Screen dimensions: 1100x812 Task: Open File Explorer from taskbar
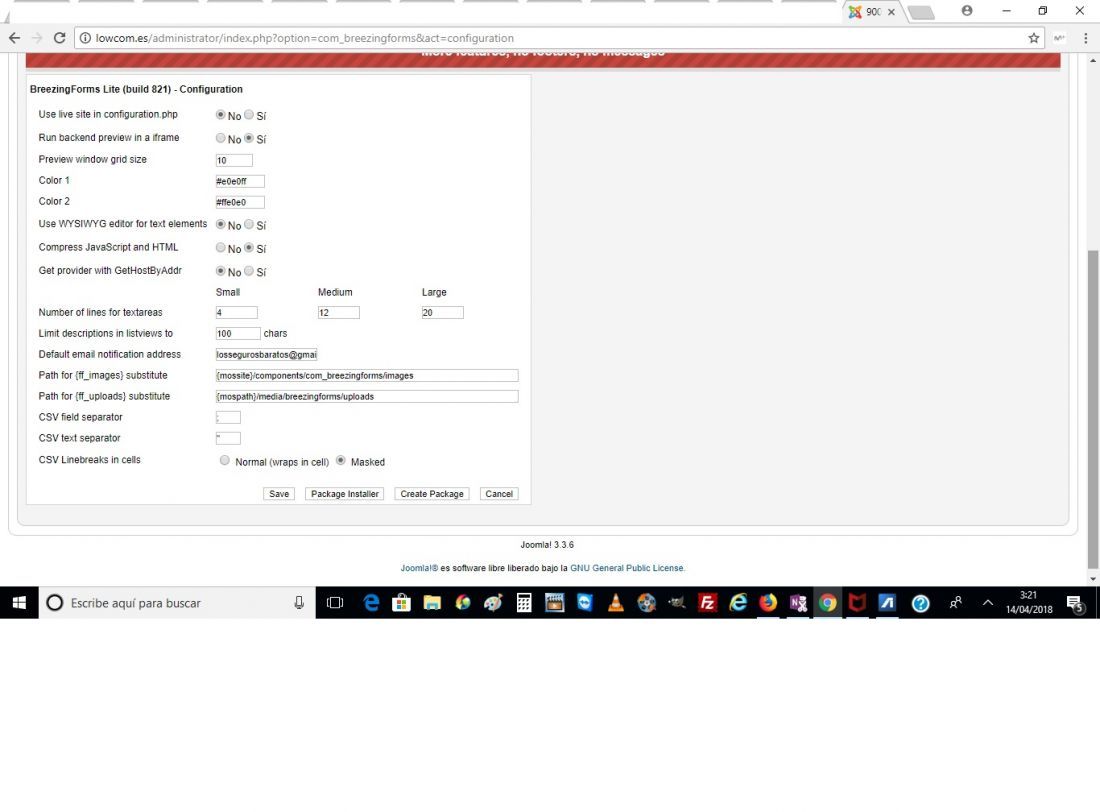click(432, 603)
